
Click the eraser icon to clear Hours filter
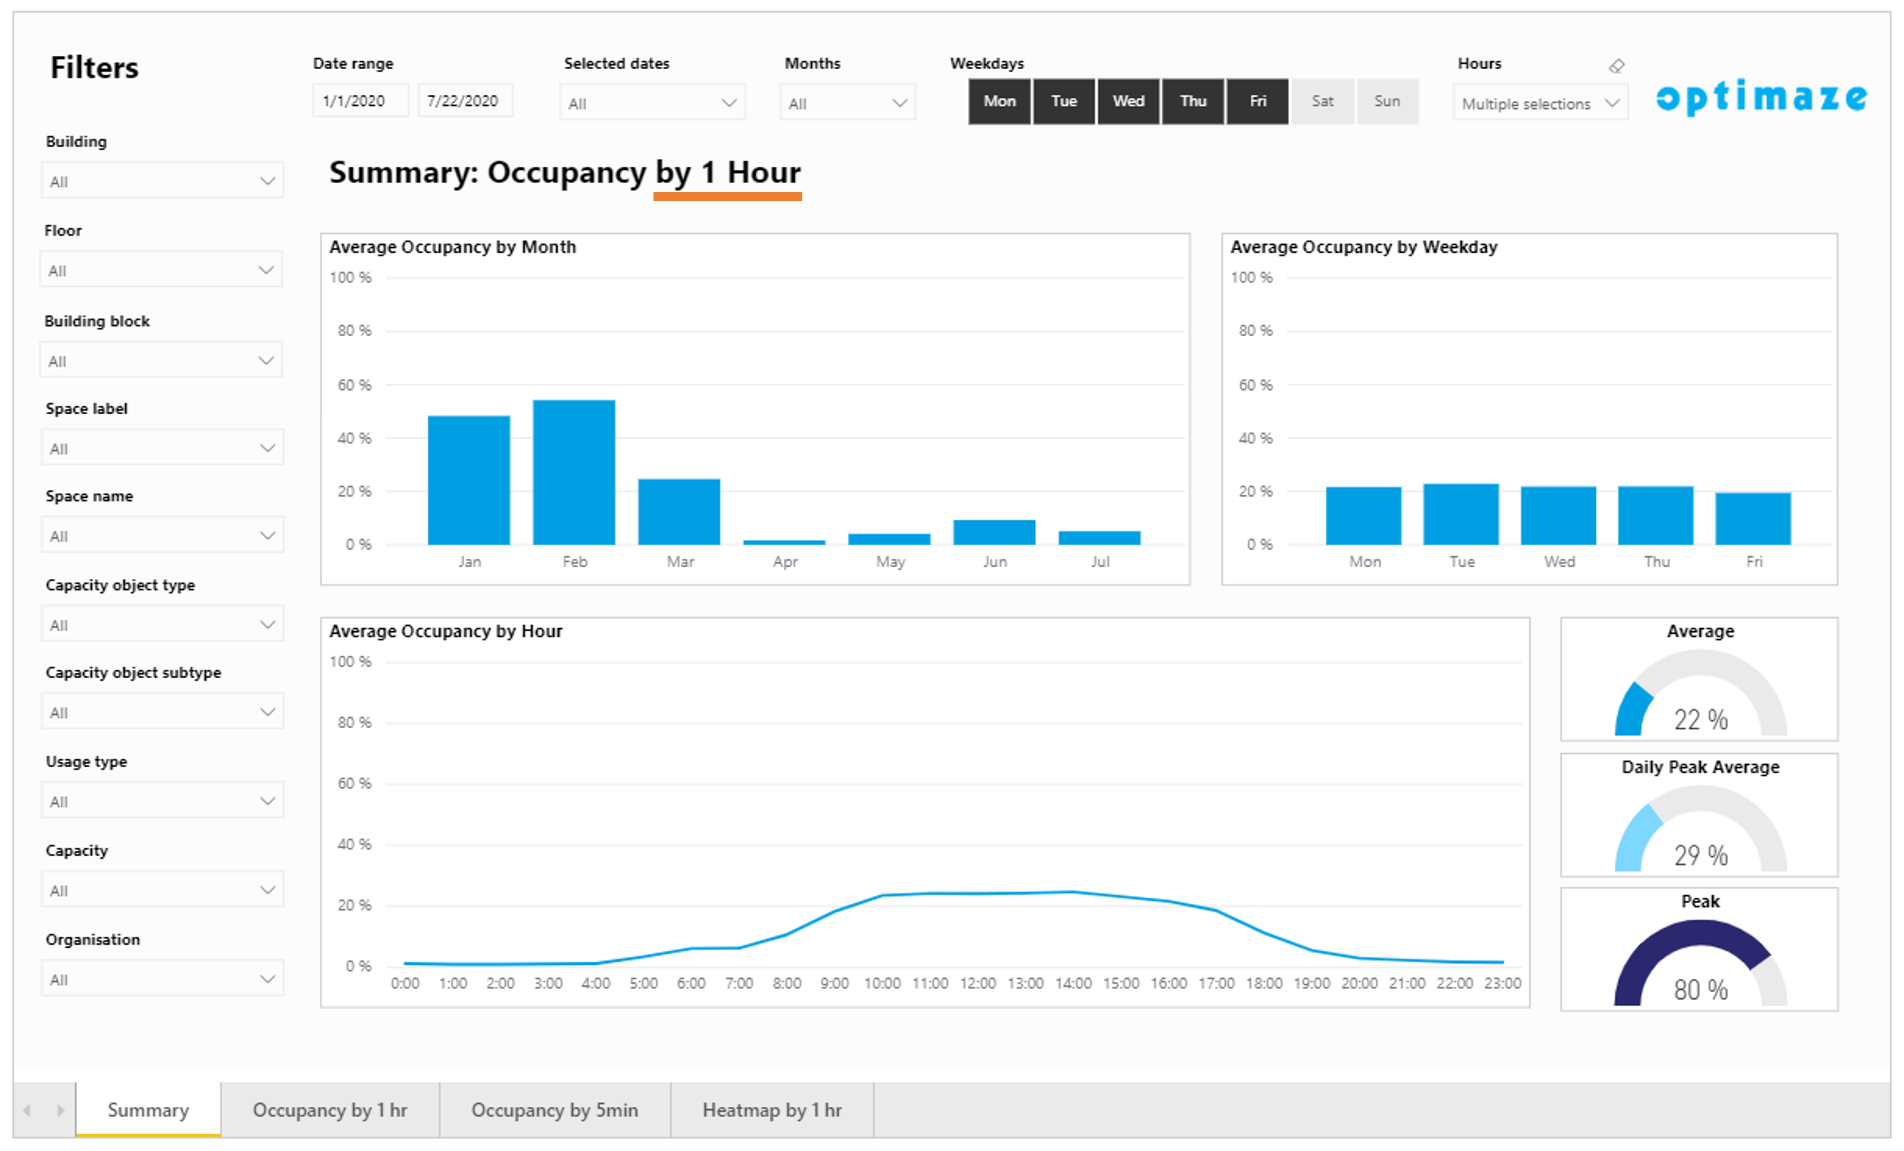pos(1616,66)
